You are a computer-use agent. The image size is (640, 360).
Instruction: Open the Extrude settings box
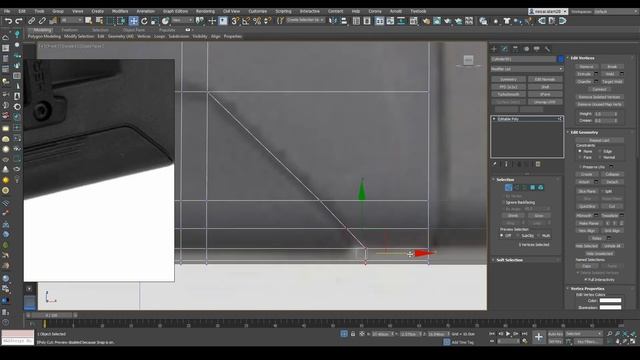click(x=596, y=74)
